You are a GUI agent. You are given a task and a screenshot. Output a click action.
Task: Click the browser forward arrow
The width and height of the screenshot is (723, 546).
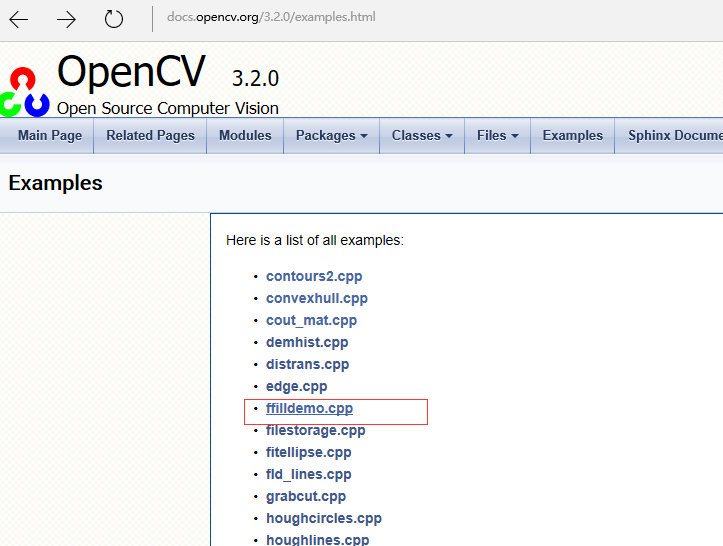[x=66, y=18]
